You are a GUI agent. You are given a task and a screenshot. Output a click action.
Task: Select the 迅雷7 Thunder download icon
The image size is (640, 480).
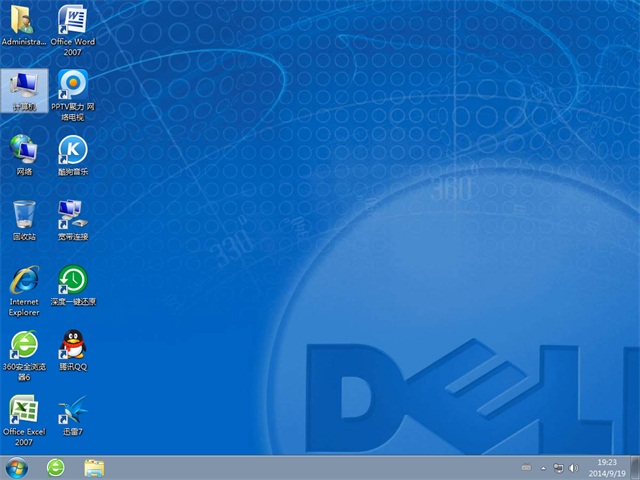[x=72, y=410]
